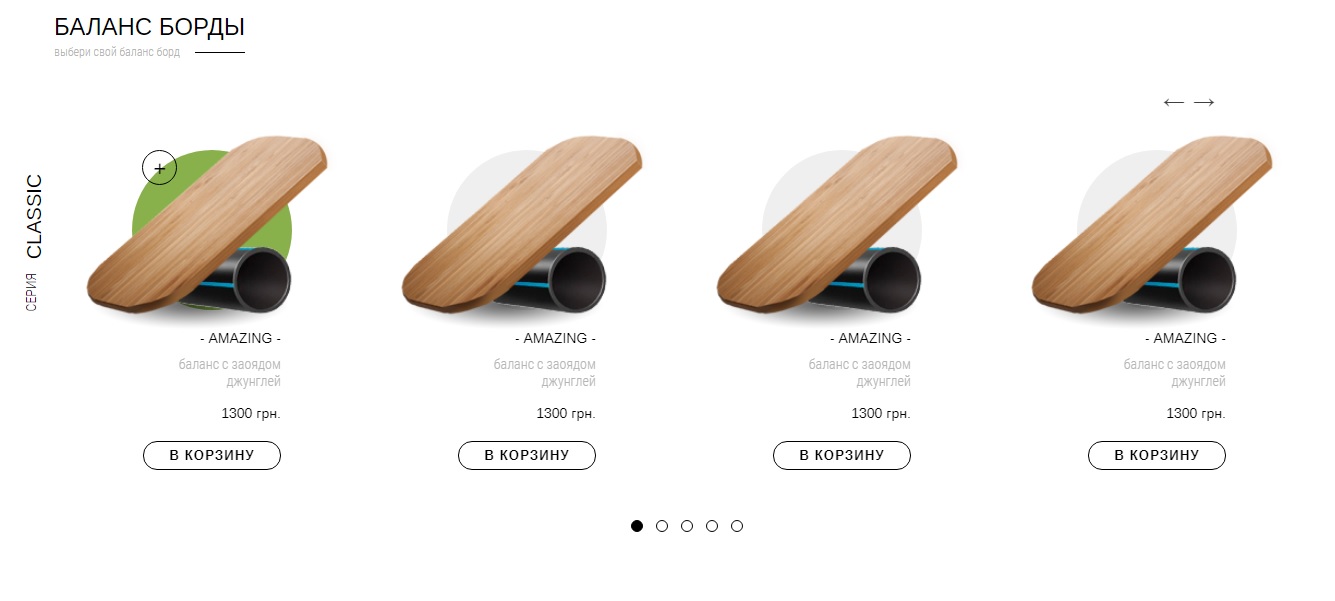
Task: Select the third carousel pagination dot
Action: point(687,526)
